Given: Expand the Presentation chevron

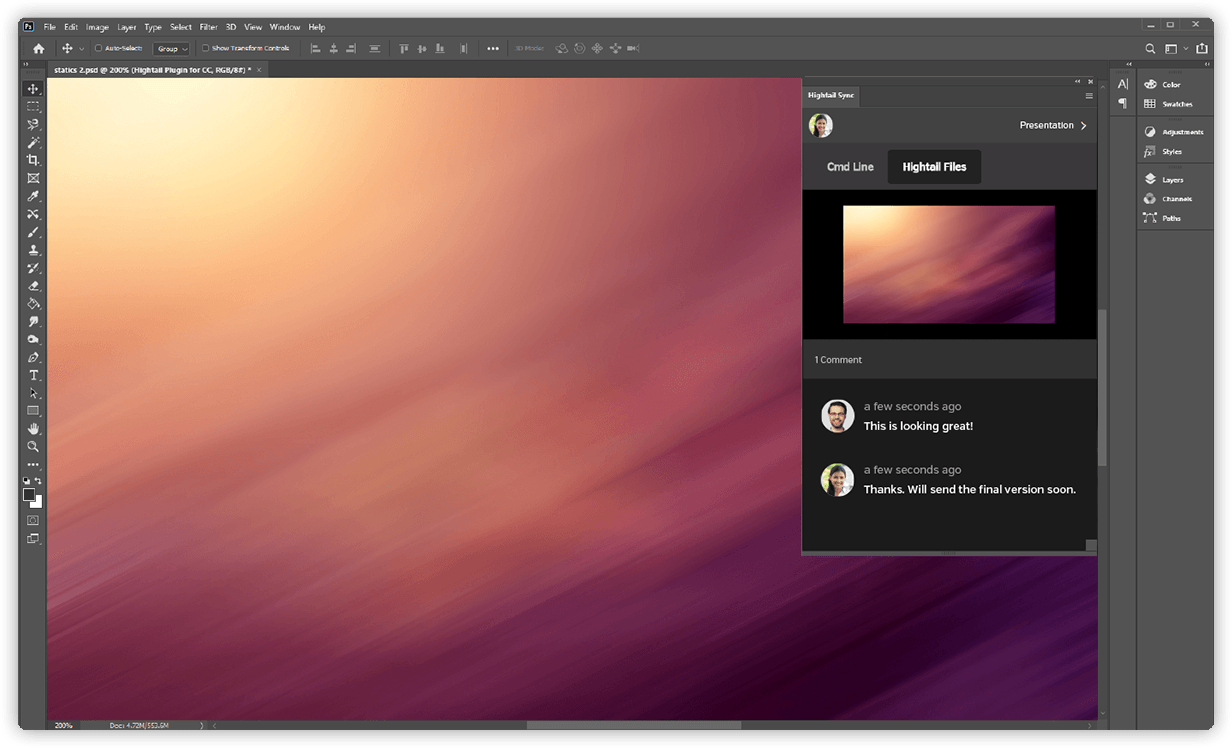Looking at the screenshot, I should point(1084,126).
